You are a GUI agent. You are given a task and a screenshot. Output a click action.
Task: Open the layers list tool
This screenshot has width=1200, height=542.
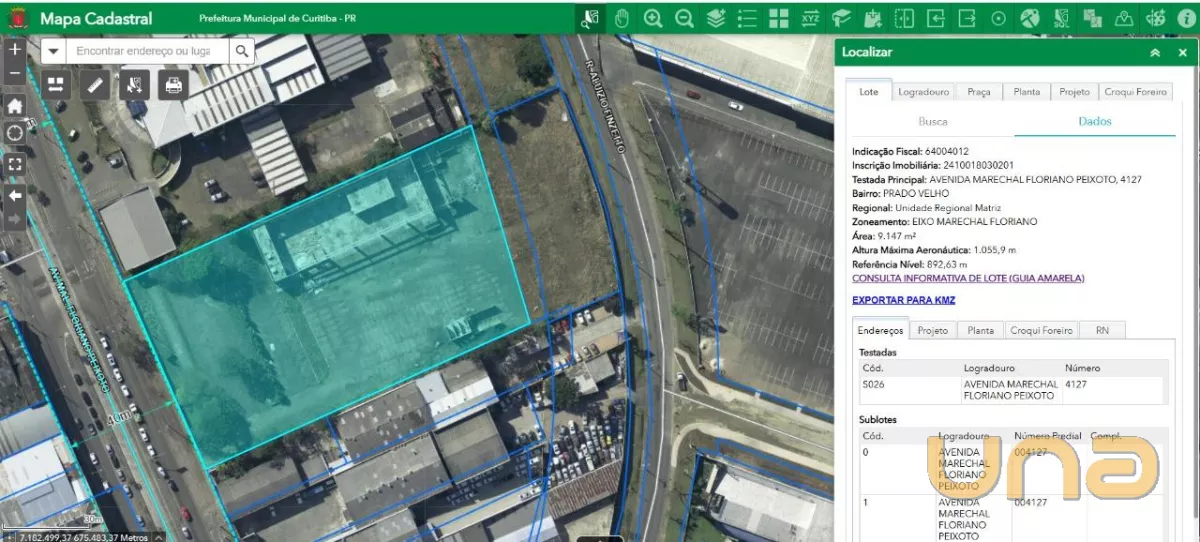[x=747, y=18]
